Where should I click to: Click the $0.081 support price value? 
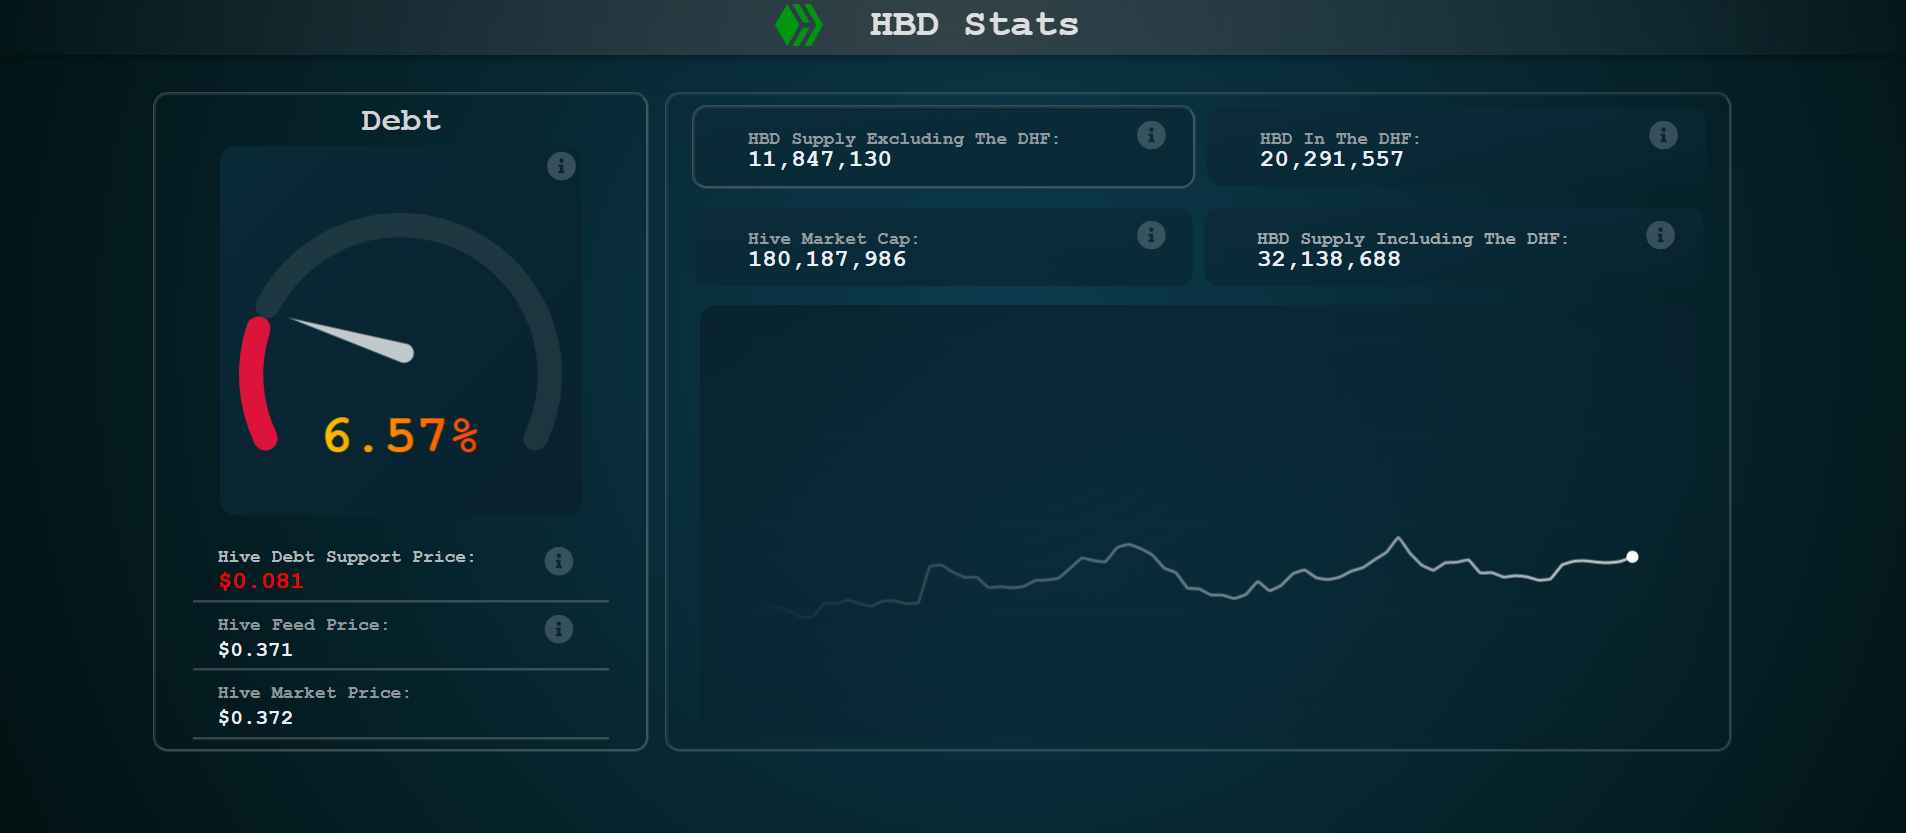click(261, 581)
